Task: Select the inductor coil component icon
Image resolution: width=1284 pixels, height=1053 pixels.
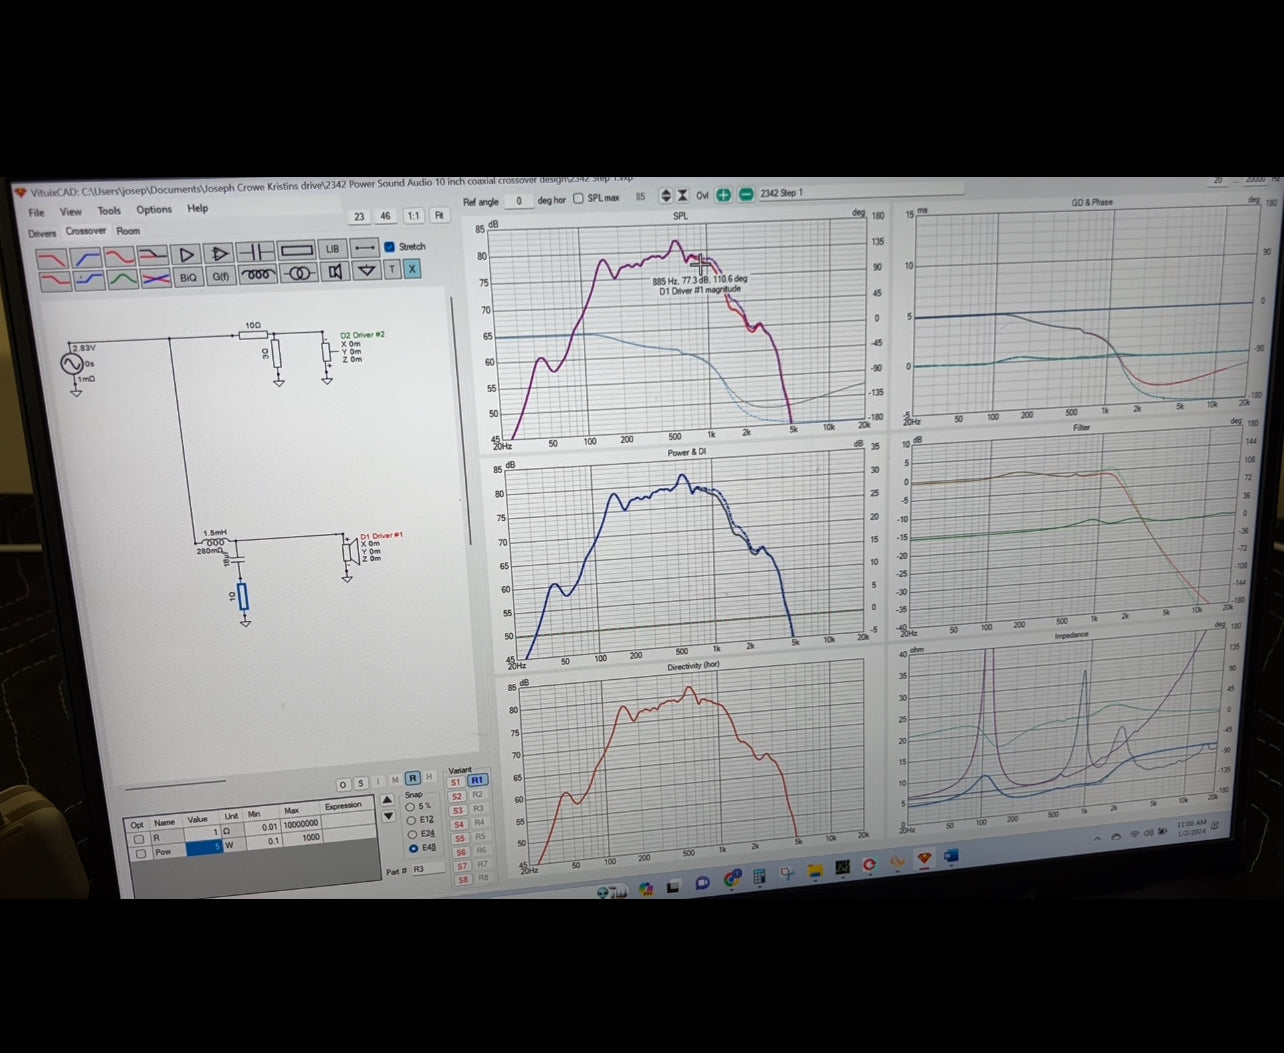Action: pyautogui.click(x=256, y=274)
